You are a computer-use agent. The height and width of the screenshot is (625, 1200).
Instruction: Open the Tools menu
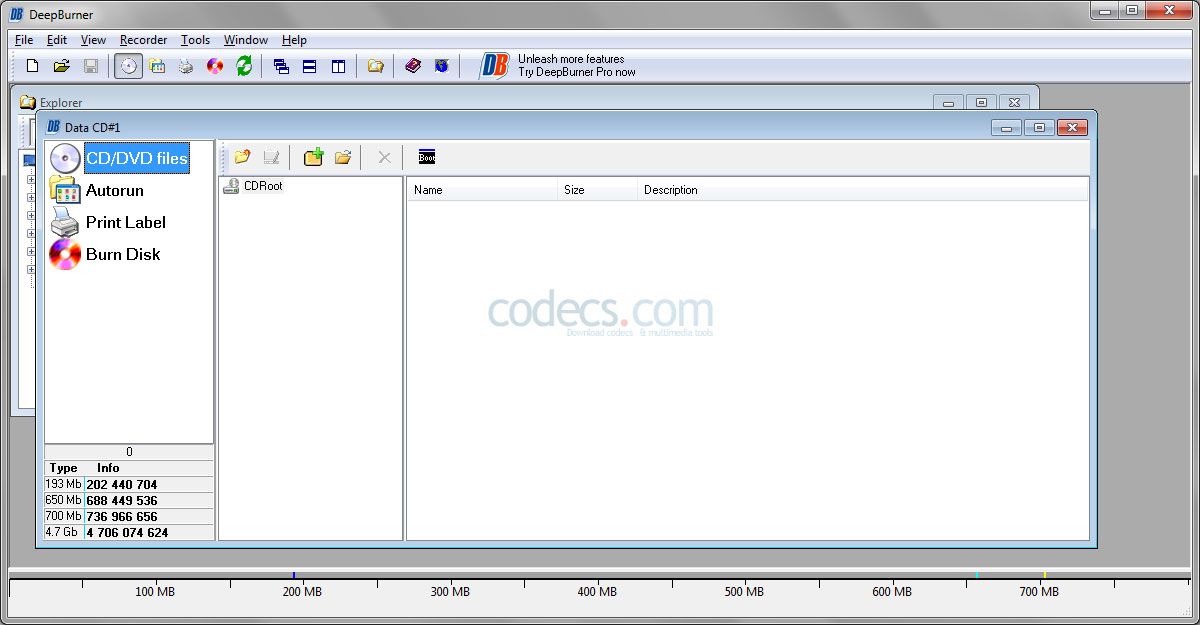(195, 40)
